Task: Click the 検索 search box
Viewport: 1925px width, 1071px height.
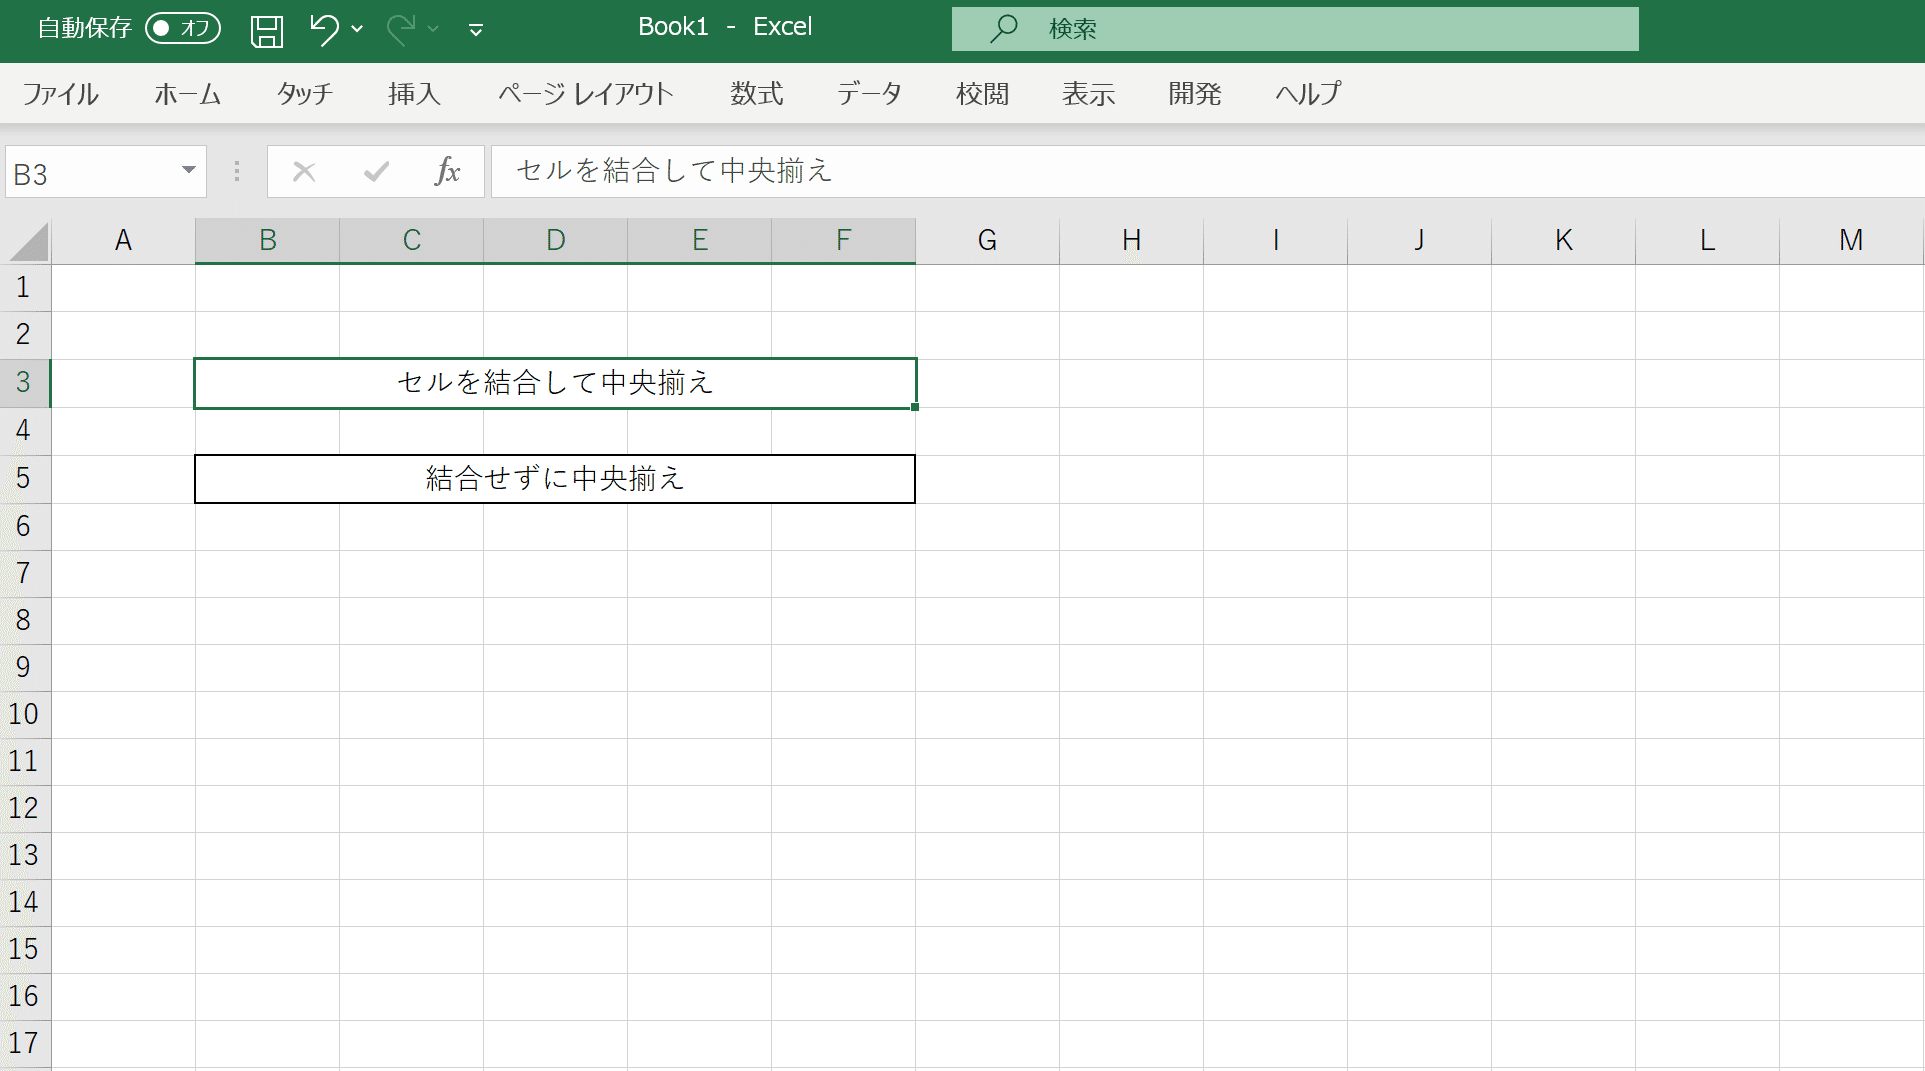Action: tap(1295, 29)
